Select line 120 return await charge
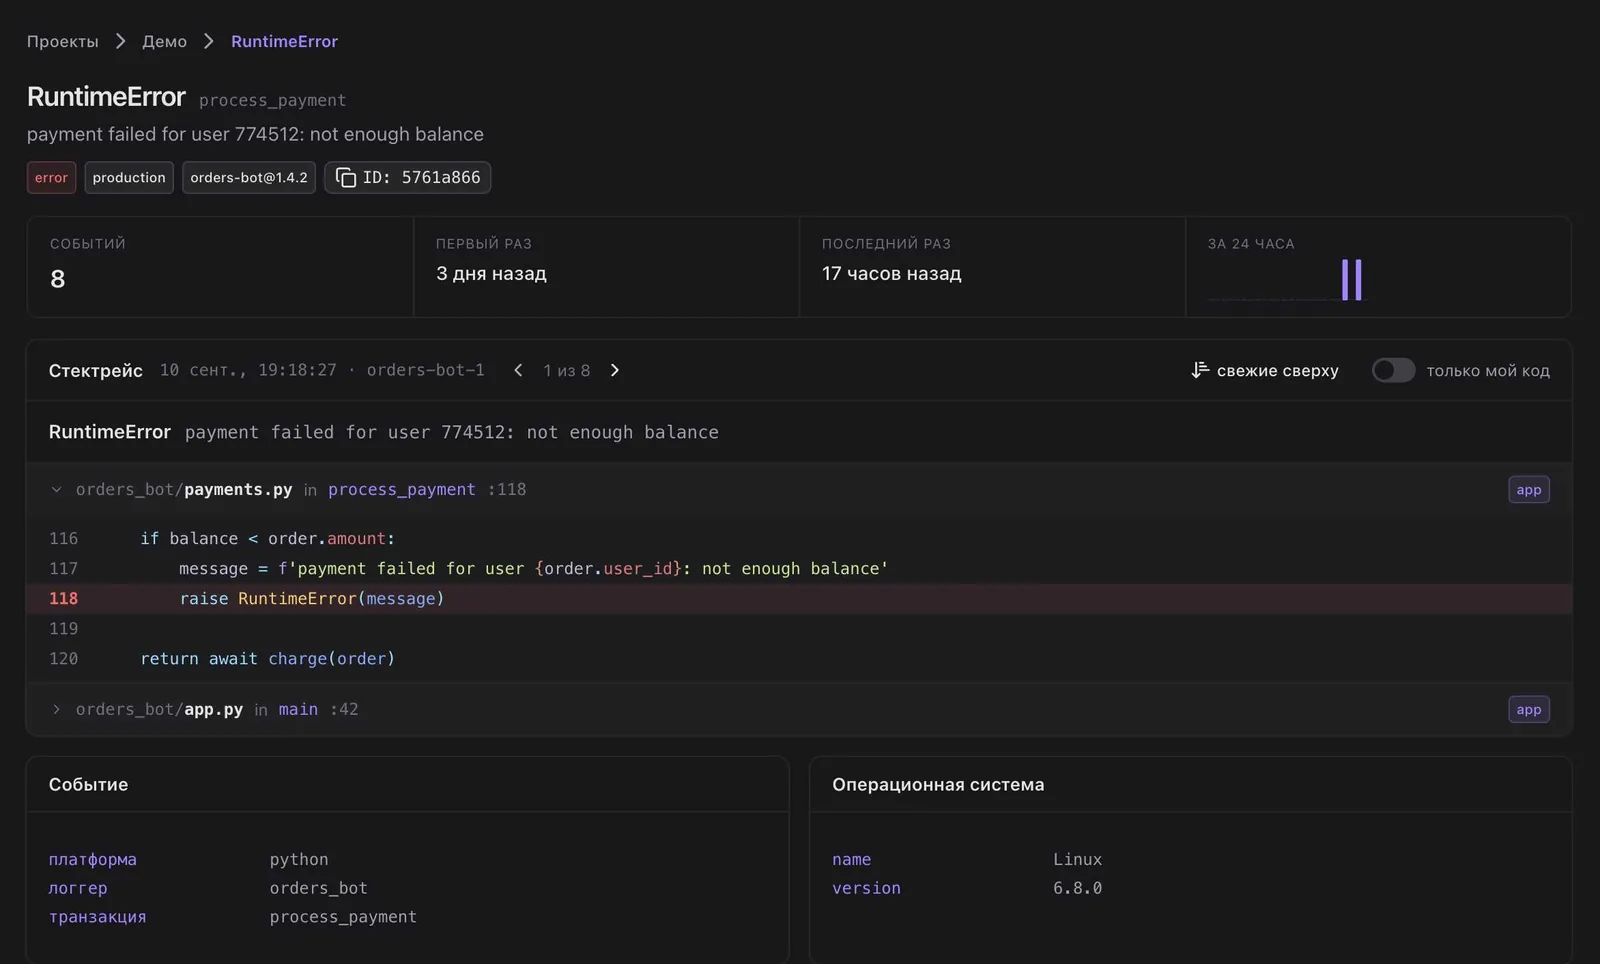This screenshot has width=1600, height=964. pyautogui.click(x=799, y=658)
